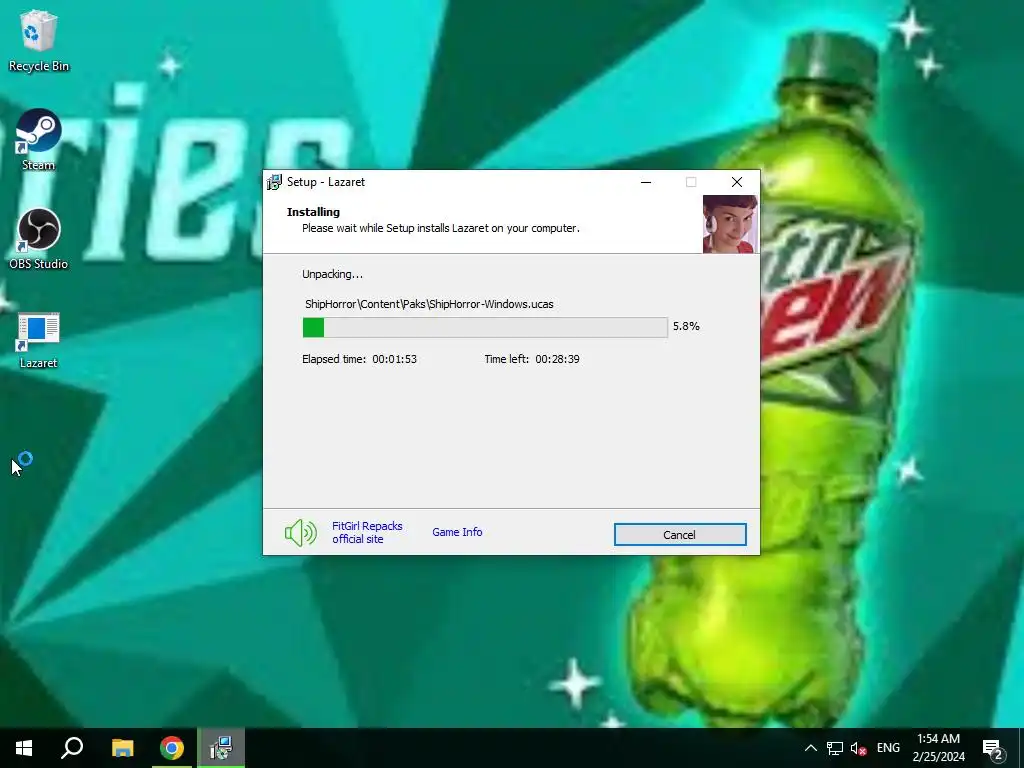Click the Elapsed time 00:01:53 value

tap(394, 359)
